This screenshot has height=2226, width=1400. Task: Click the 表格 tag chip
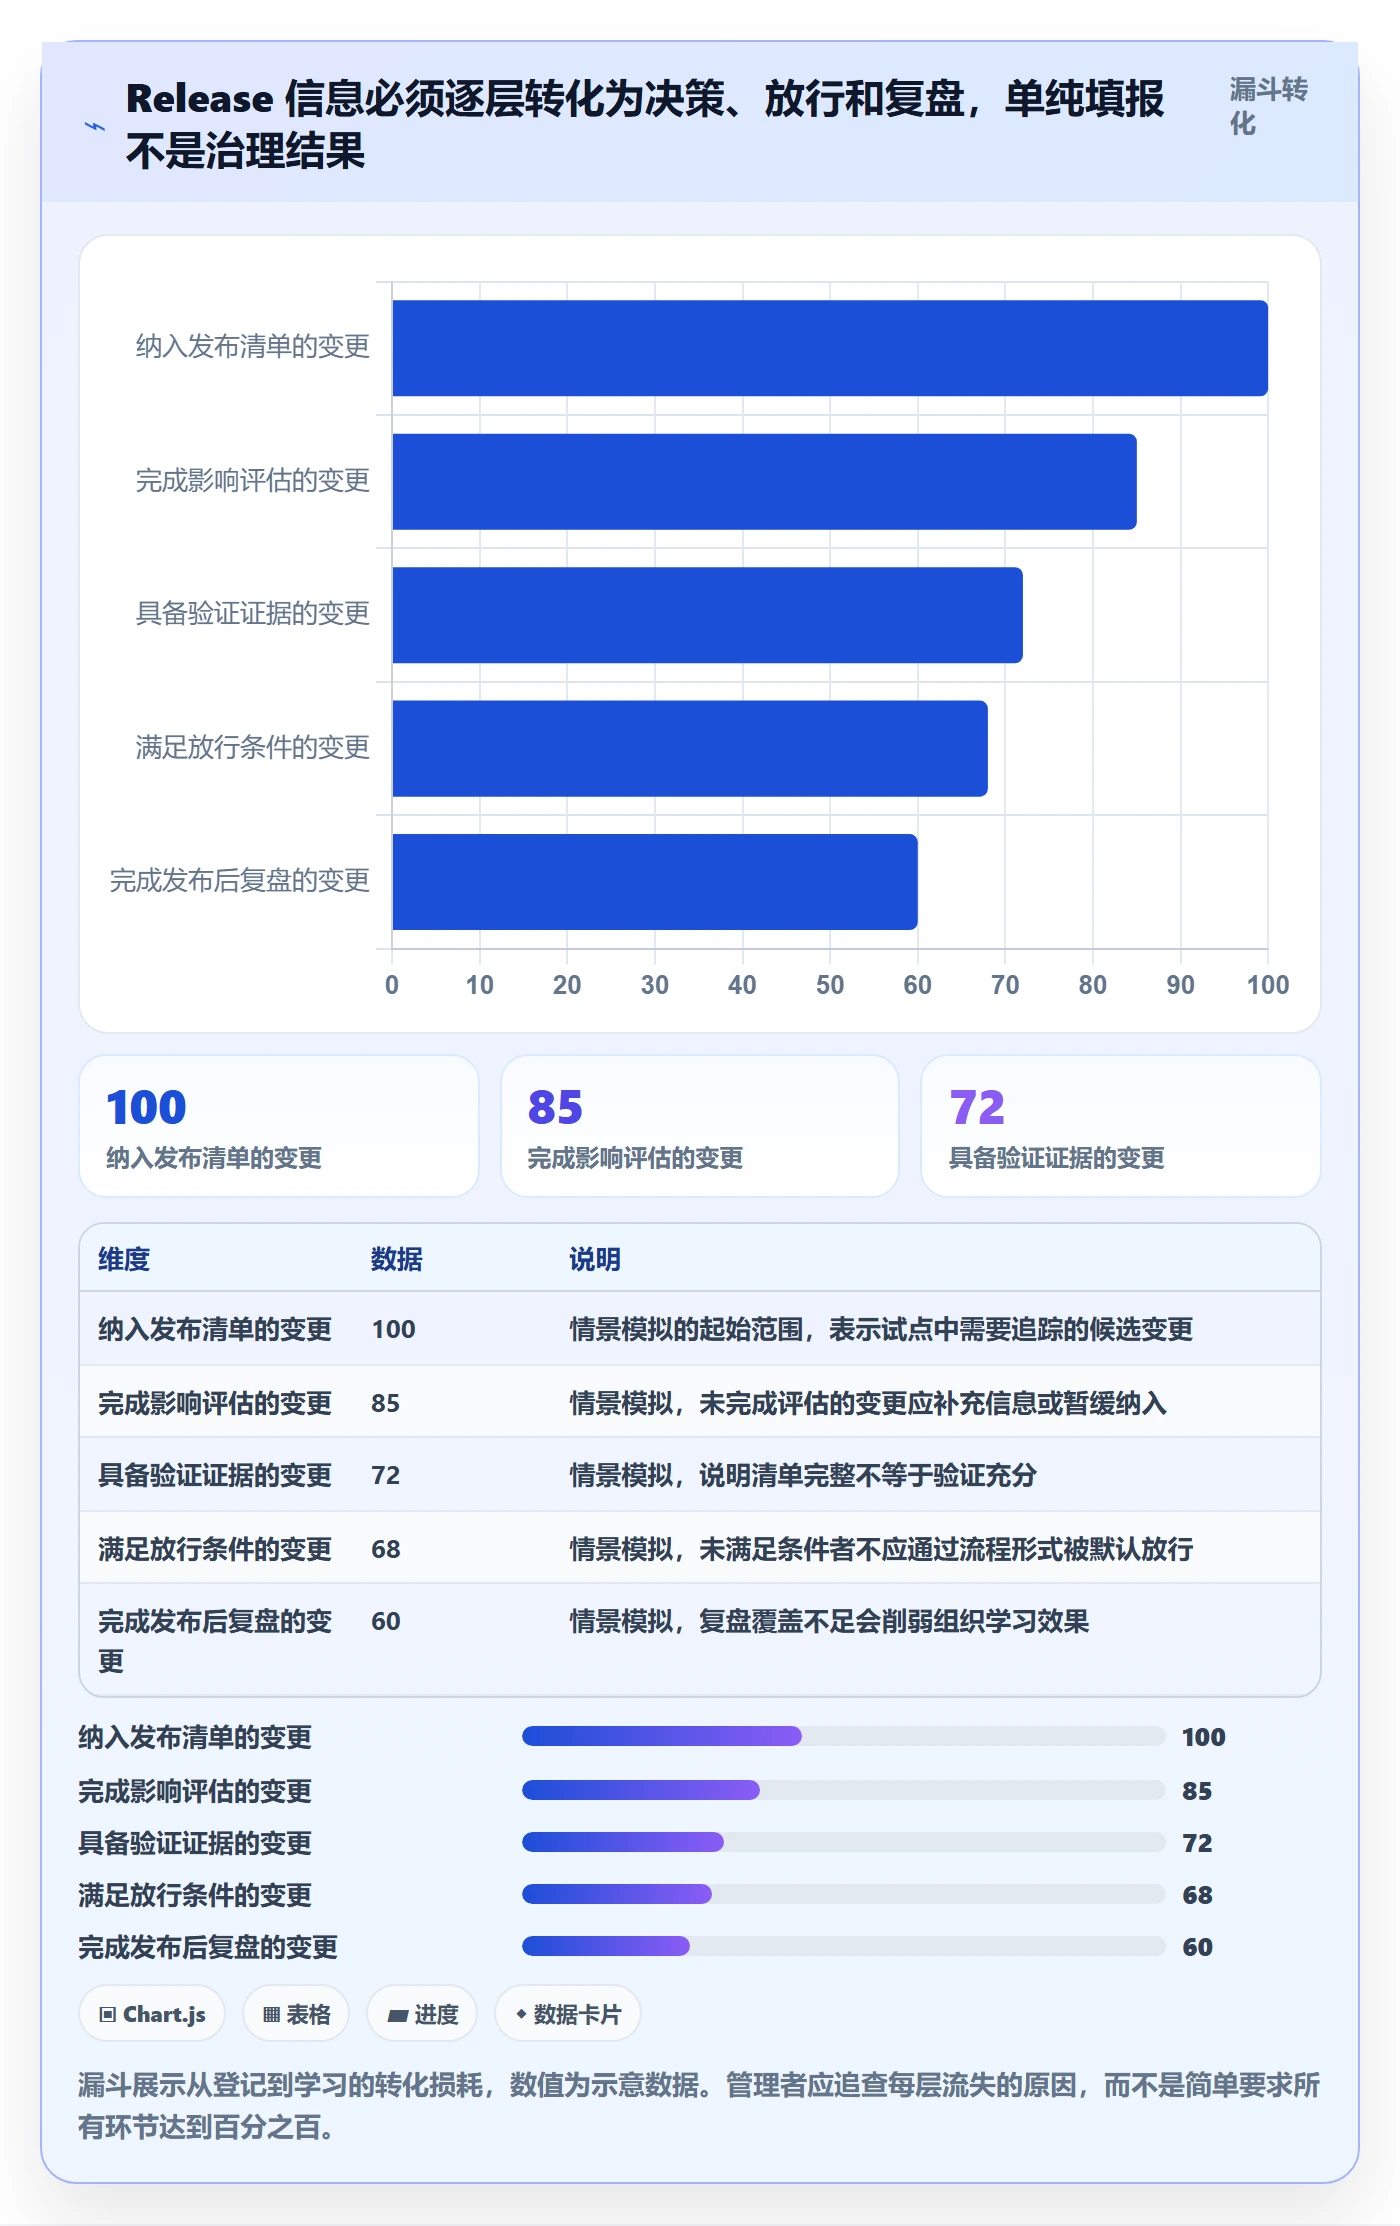pos(296,2014)
